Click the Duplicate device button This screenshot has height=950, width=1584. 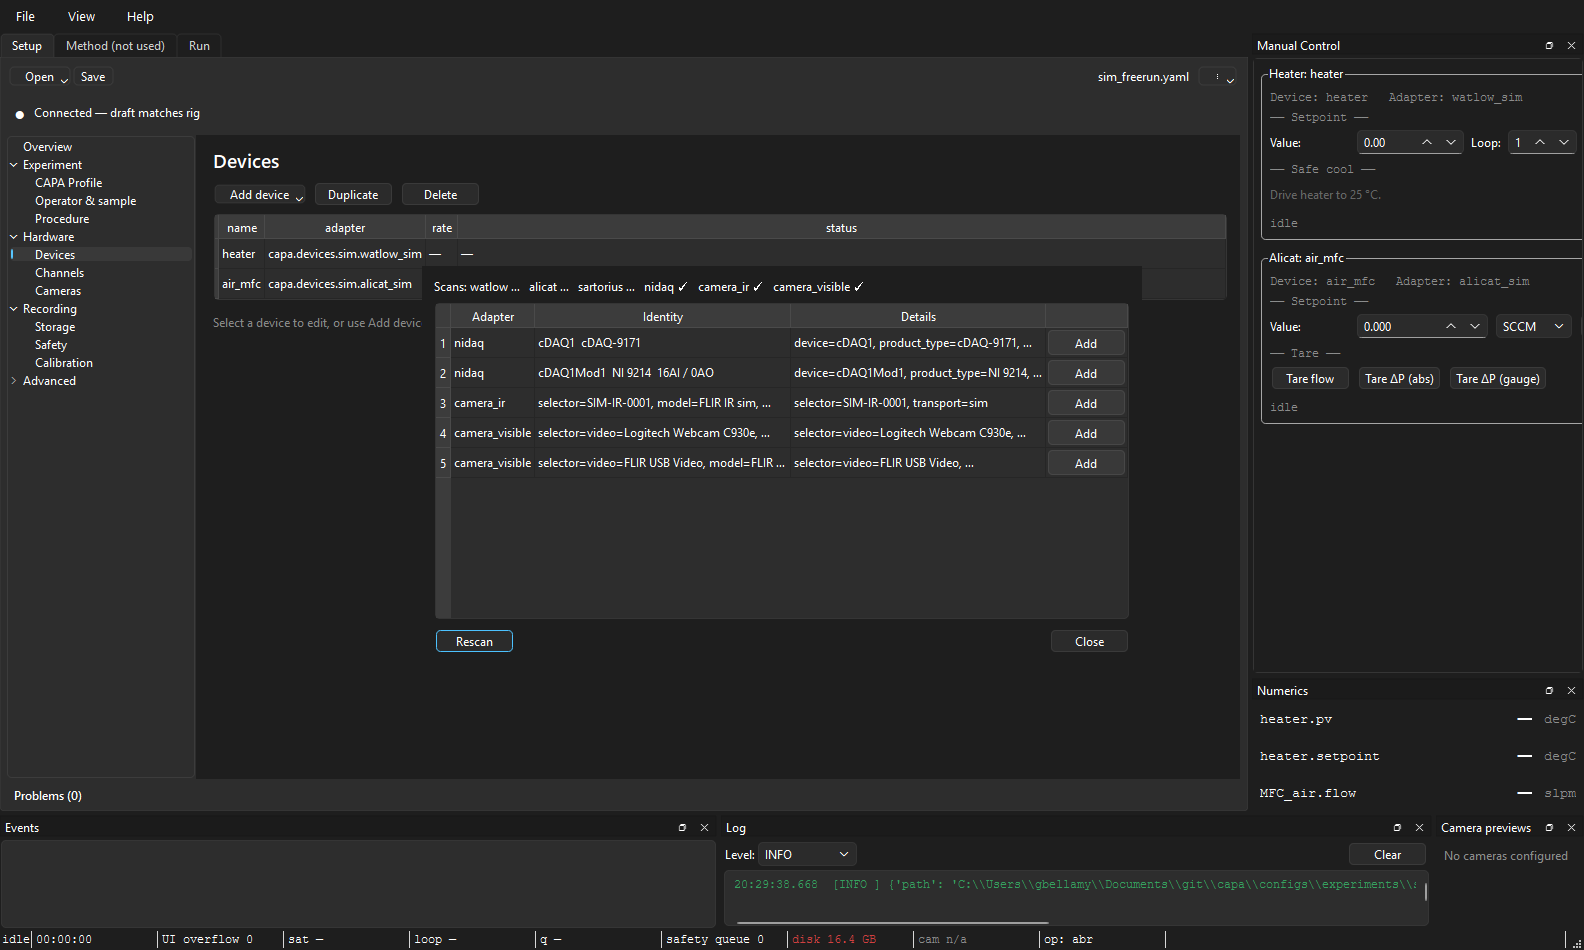pos(353,195)
